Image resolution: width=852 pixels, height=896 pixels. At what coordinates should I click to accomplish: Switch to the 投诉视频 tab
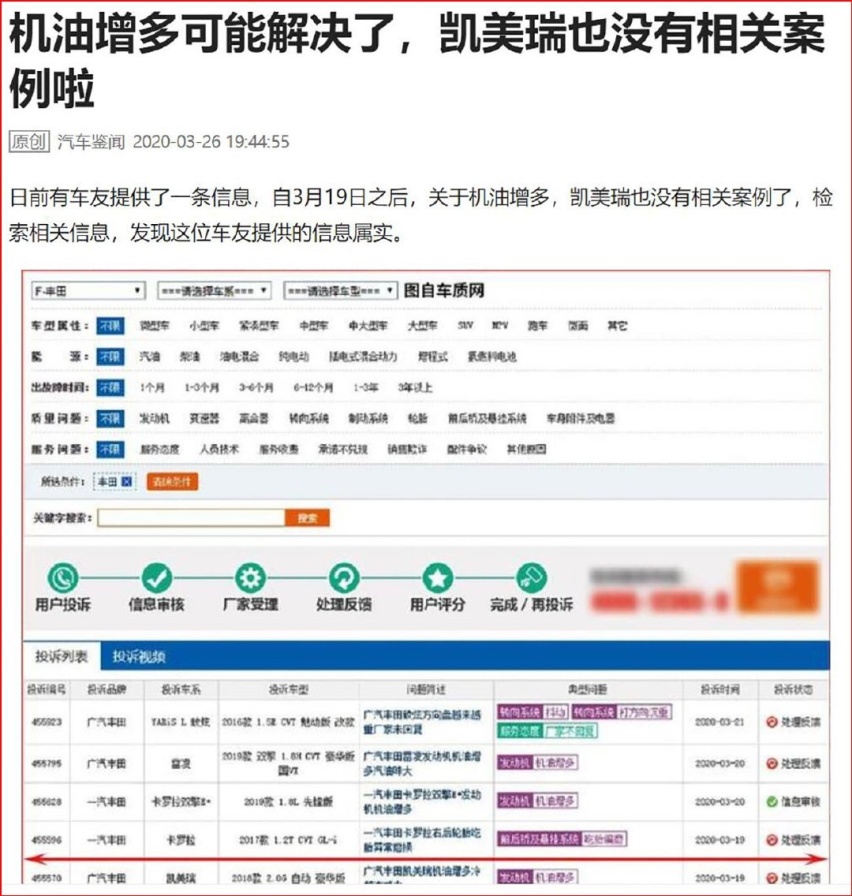[x=138, y=656]
